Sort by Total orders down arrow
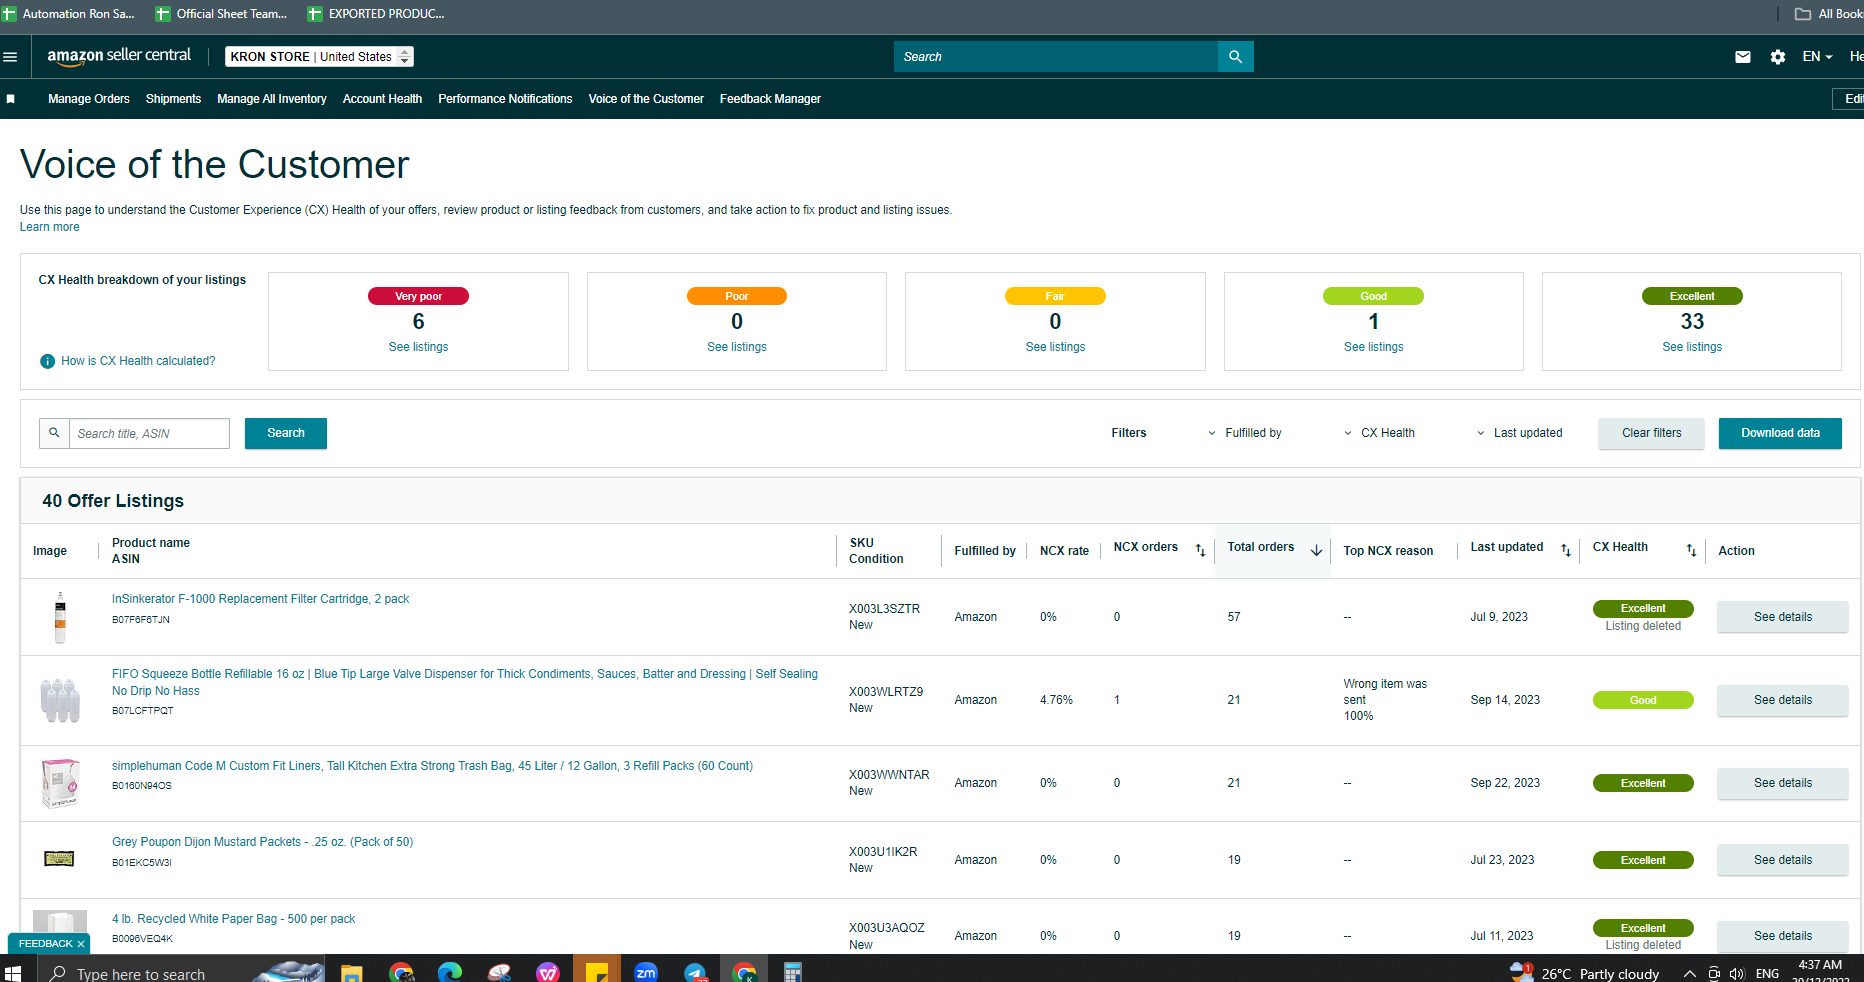Viewport: 1864px width, 982px height. [x=1316, y=550]
